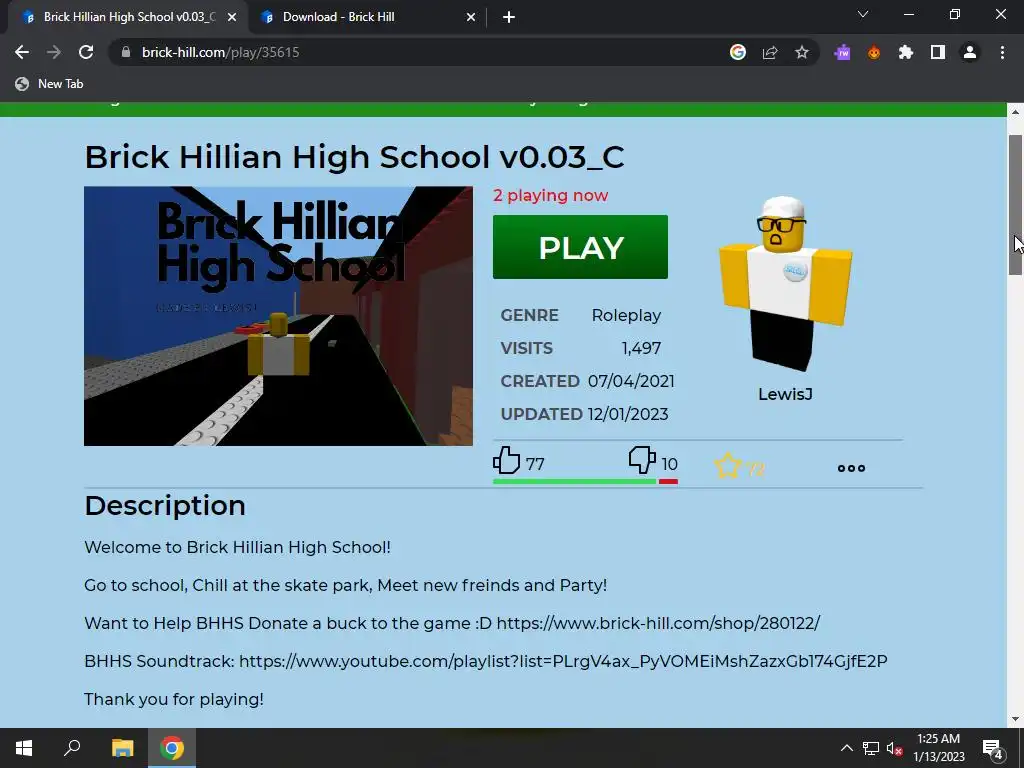The width and height of the screenshot is (1024, 768).
Task: Click the green PLAY button
Action: (x=580, y=247)
